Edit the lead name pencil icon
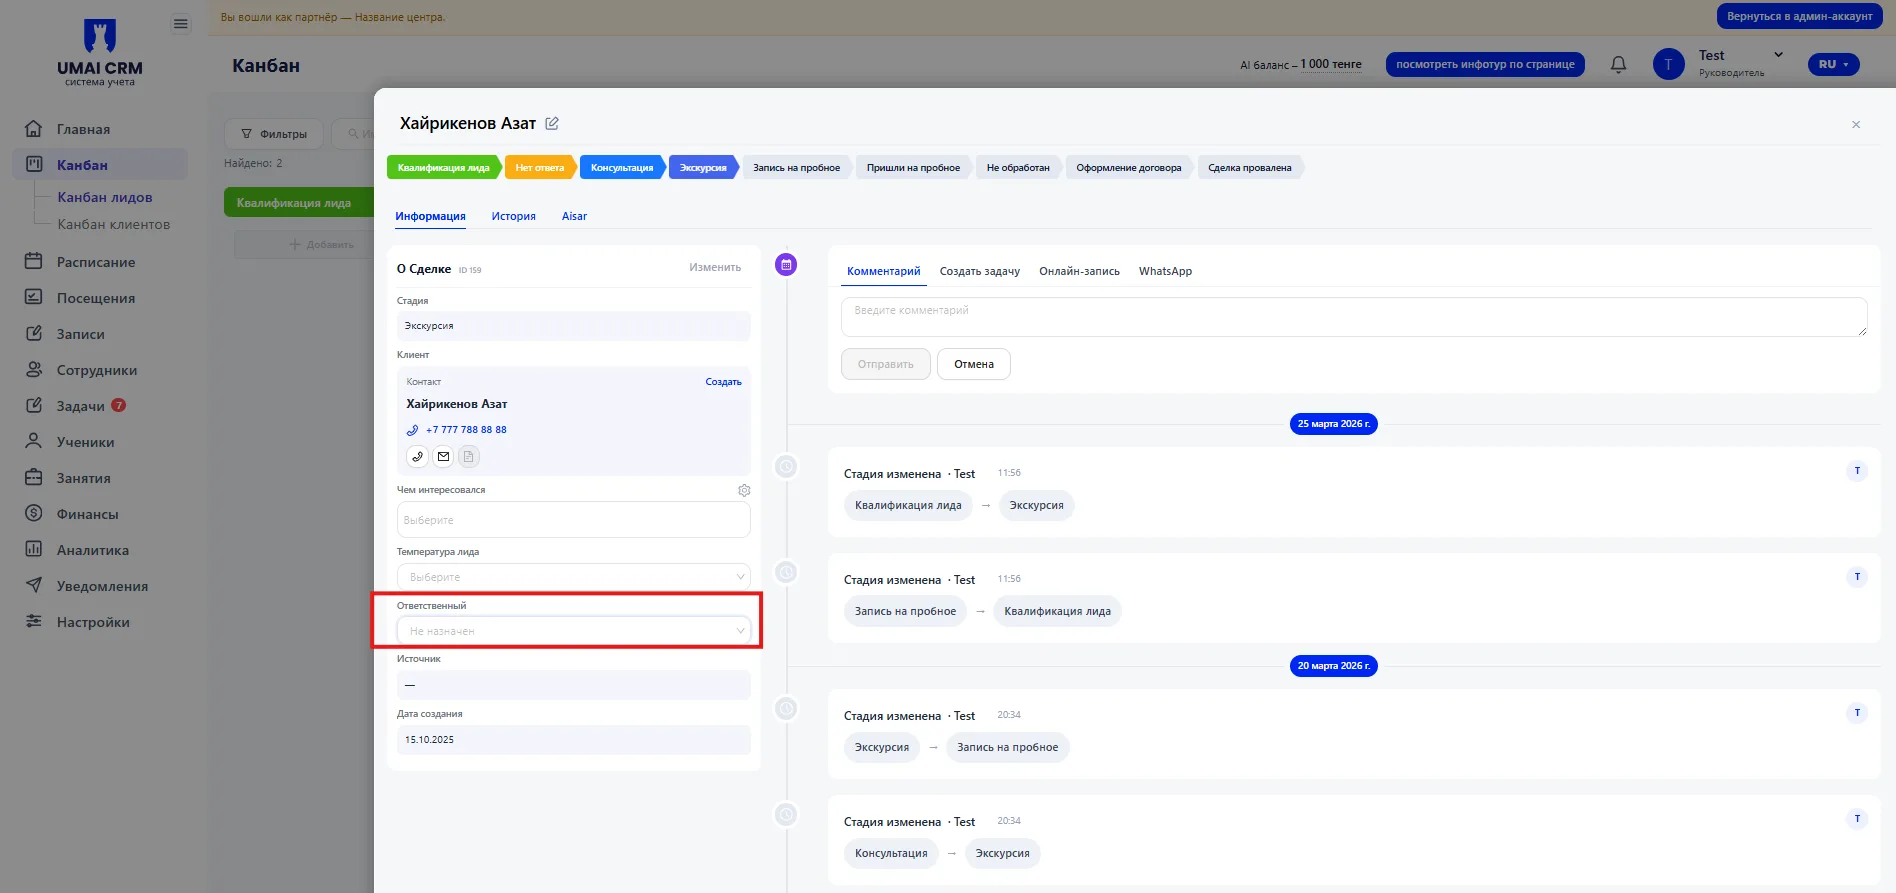 (x=552, y=123)
